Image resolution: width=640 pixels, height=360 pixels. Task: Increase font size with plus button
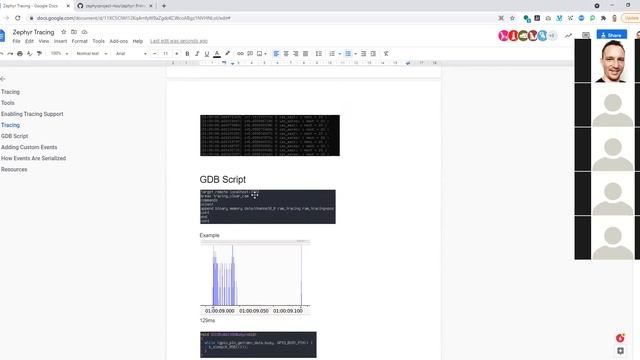tap(176, 53)
